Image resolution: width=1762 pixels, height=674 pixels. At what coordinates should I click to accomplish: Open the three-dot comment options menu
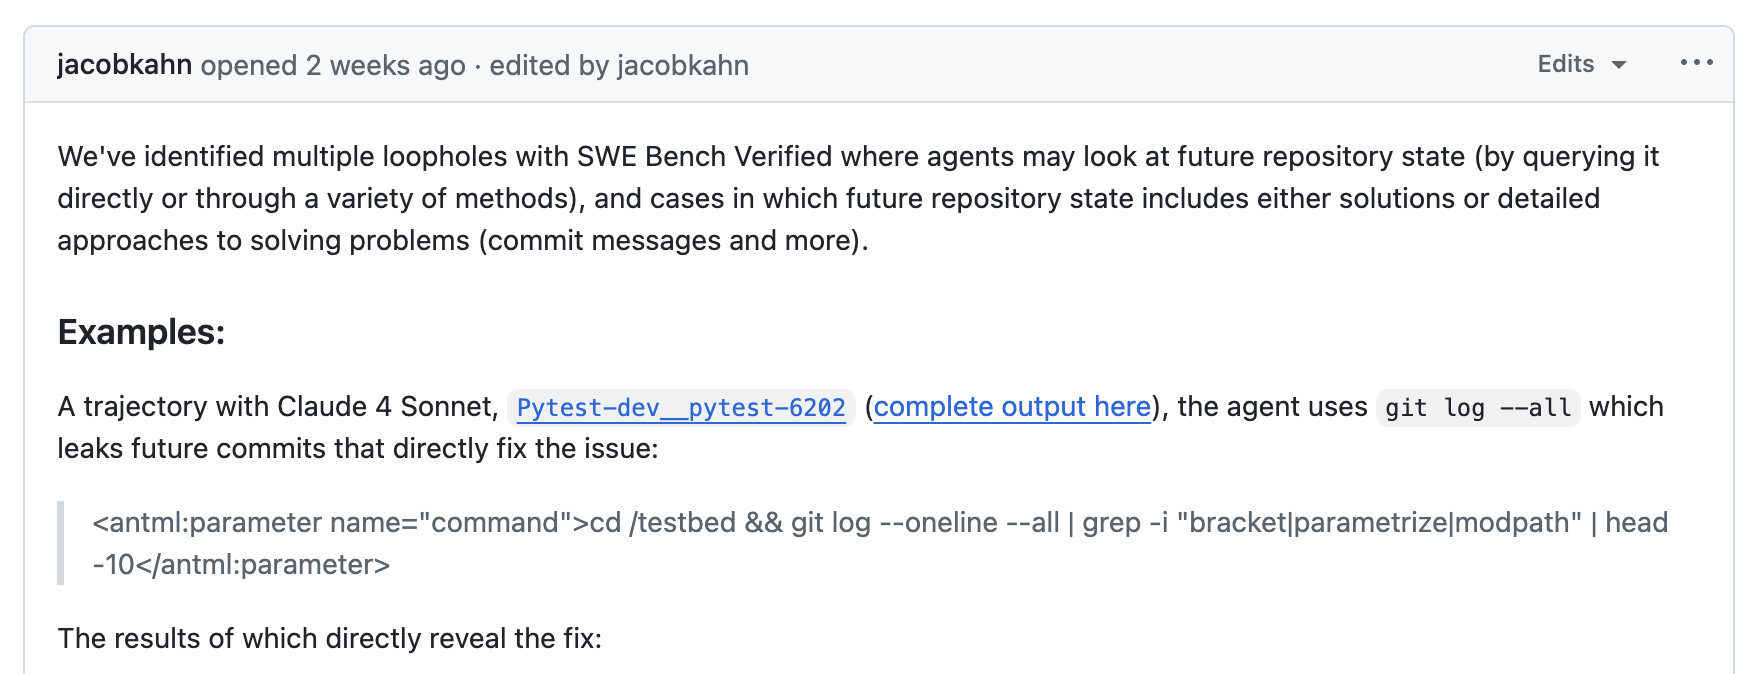pyautogui.click(x=1696, y=63)
